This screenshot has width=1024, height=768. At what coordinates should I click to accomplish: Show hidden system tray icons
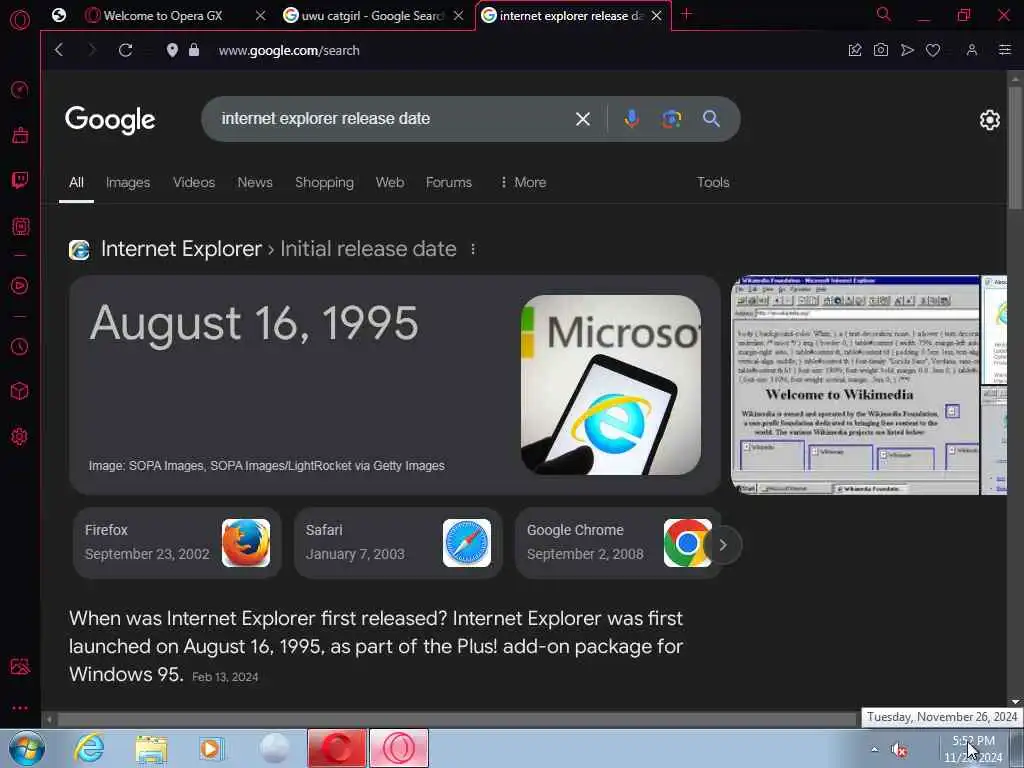coord(874,750)
